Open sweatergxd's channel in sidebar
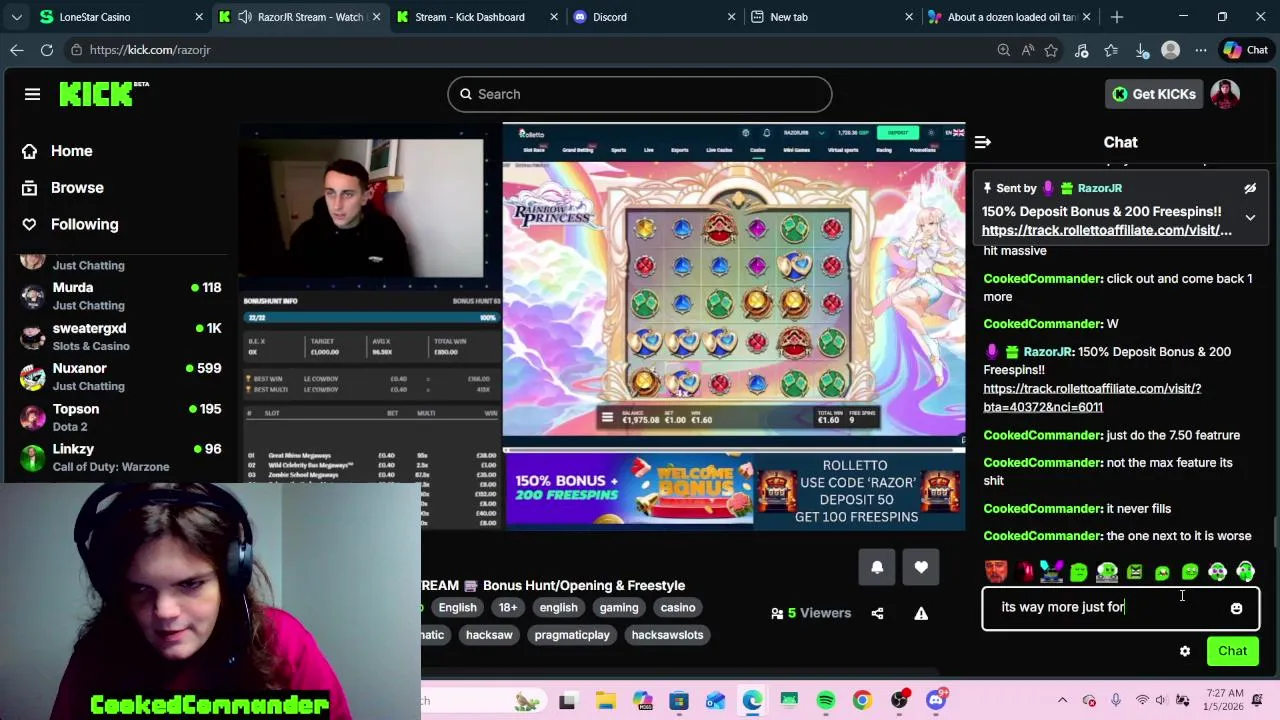1280x720 pixels. coord(122,336)
